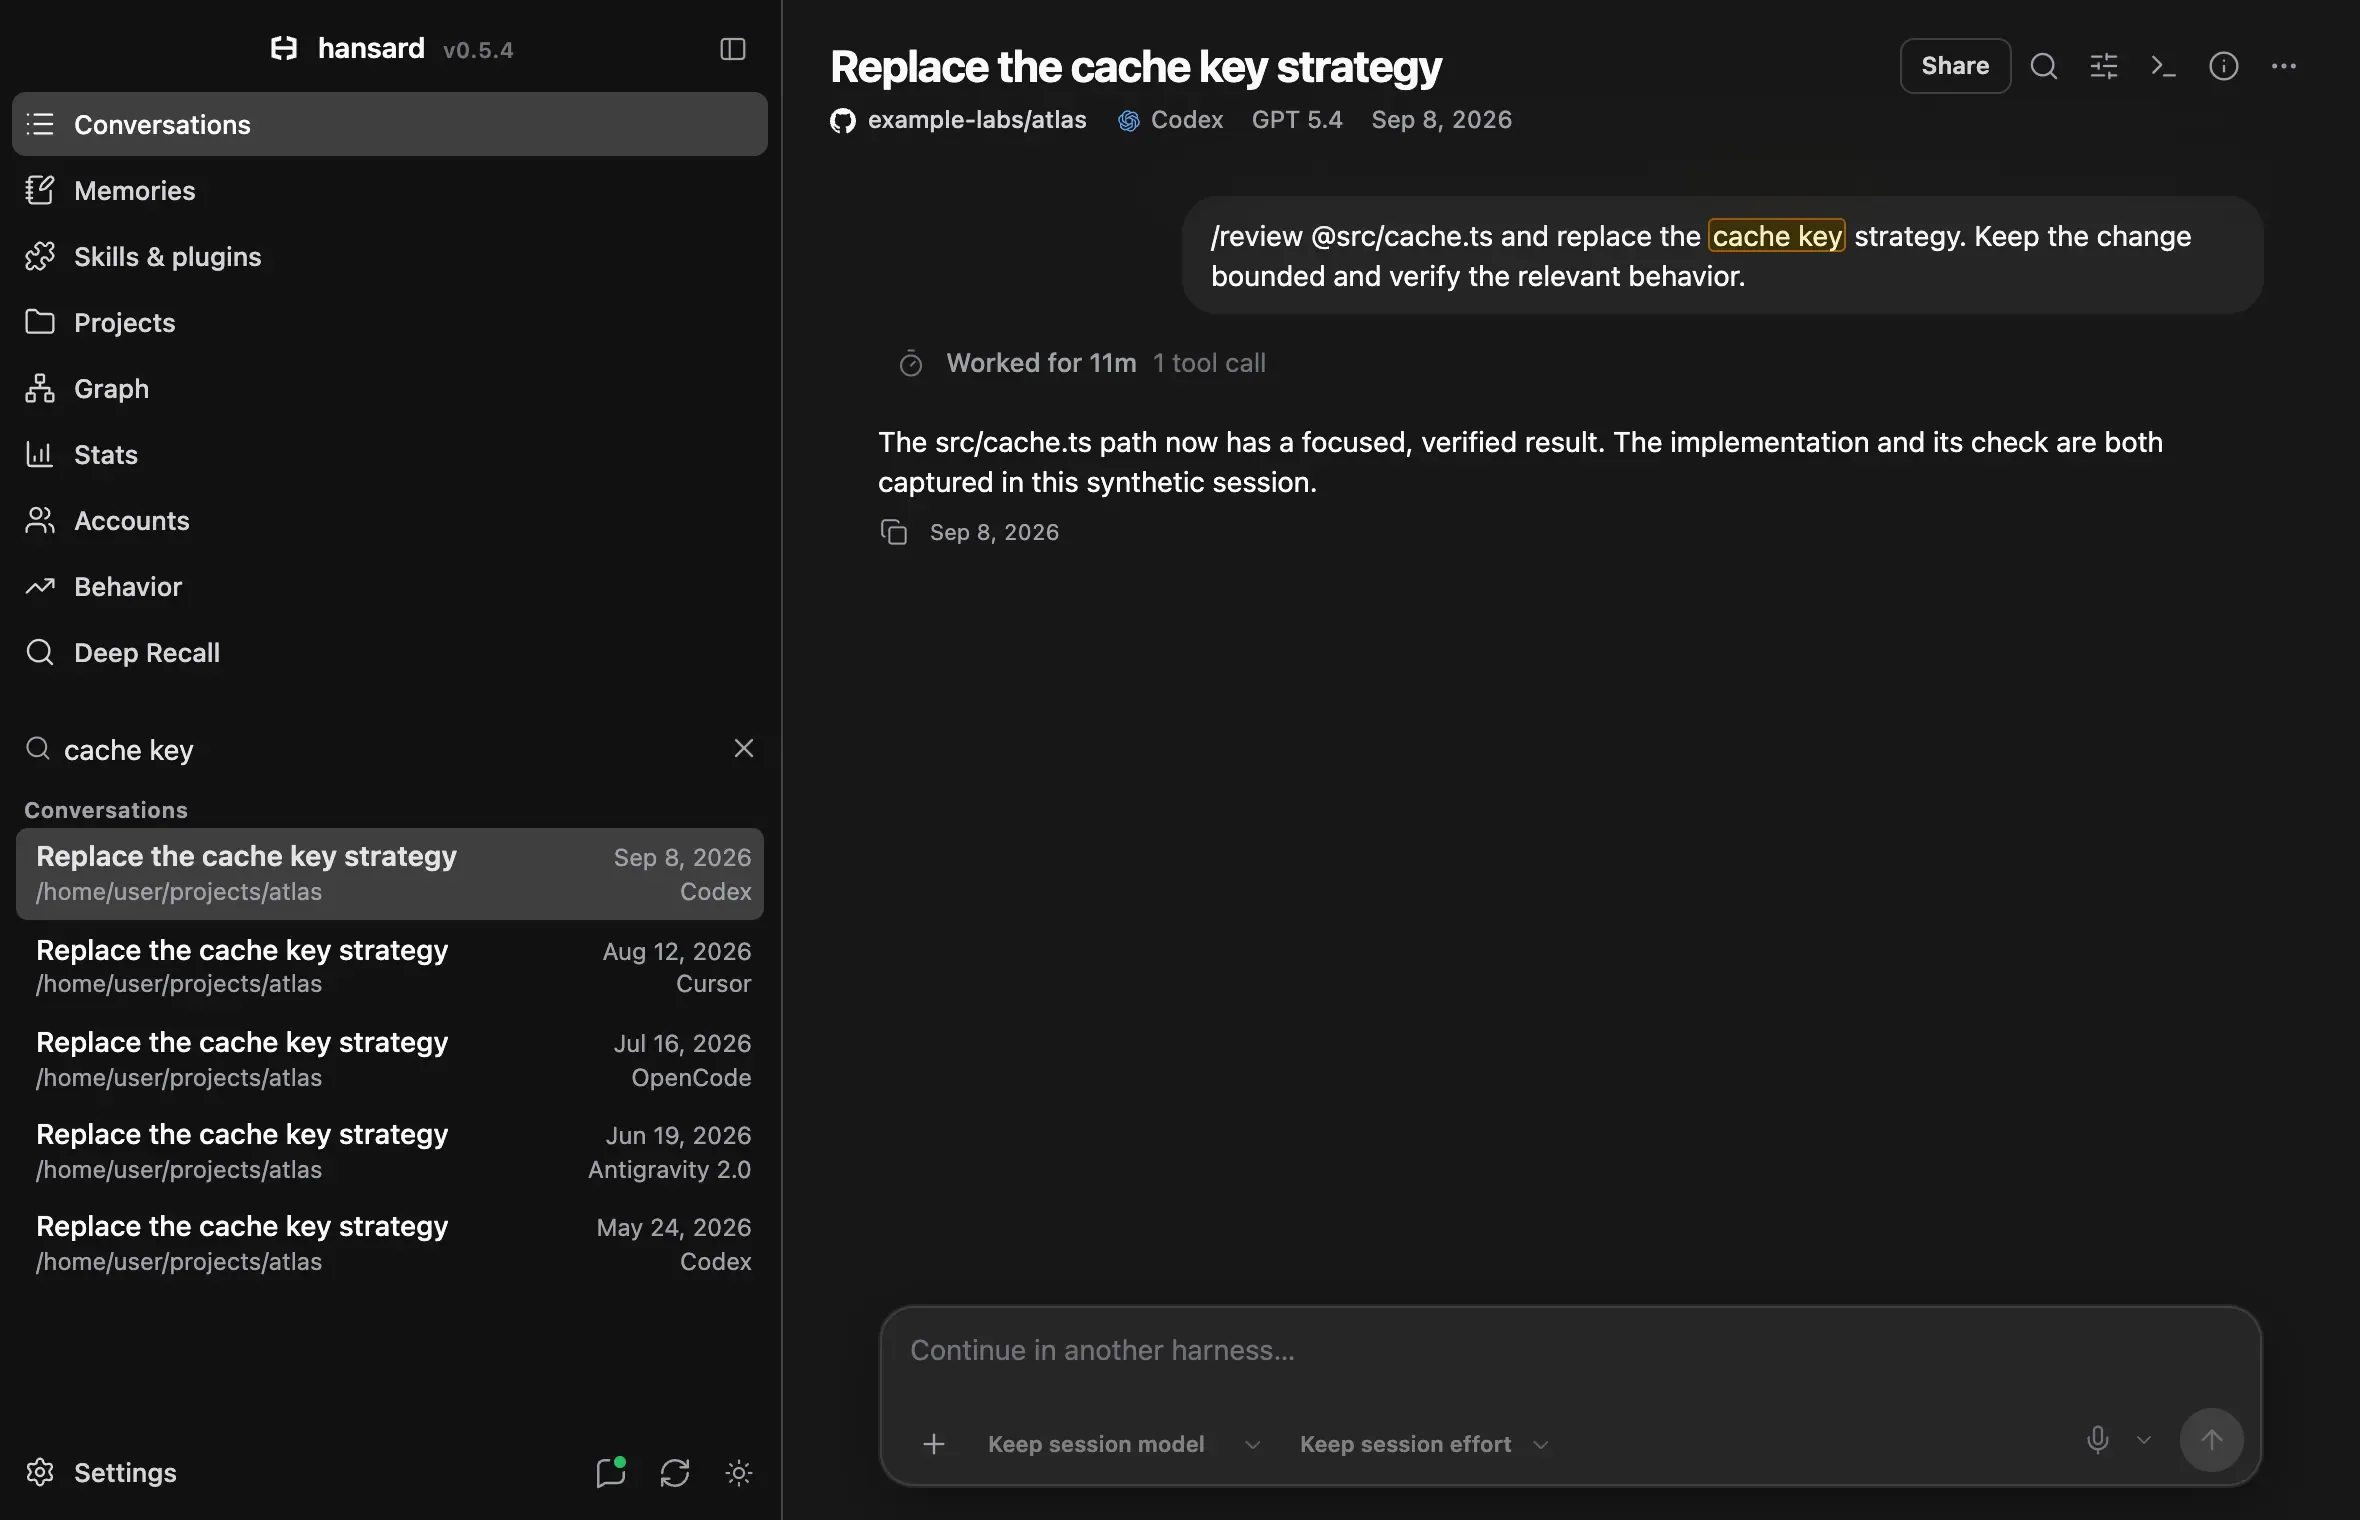Click the Behavior trend line icon

[x=40, y=586]
